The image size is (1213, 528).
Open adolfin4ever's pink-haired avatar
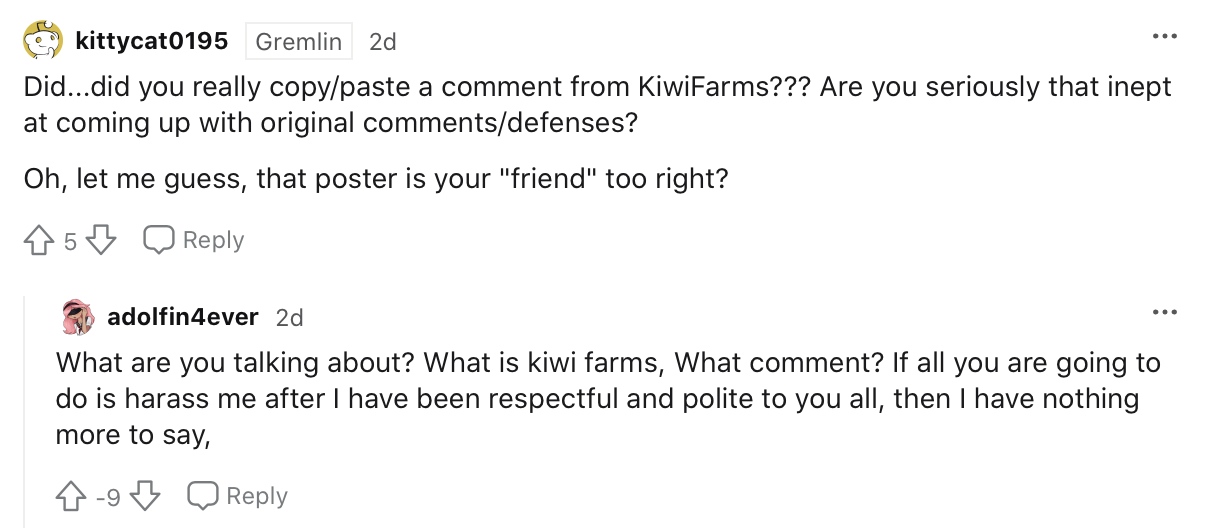point(78,318)
